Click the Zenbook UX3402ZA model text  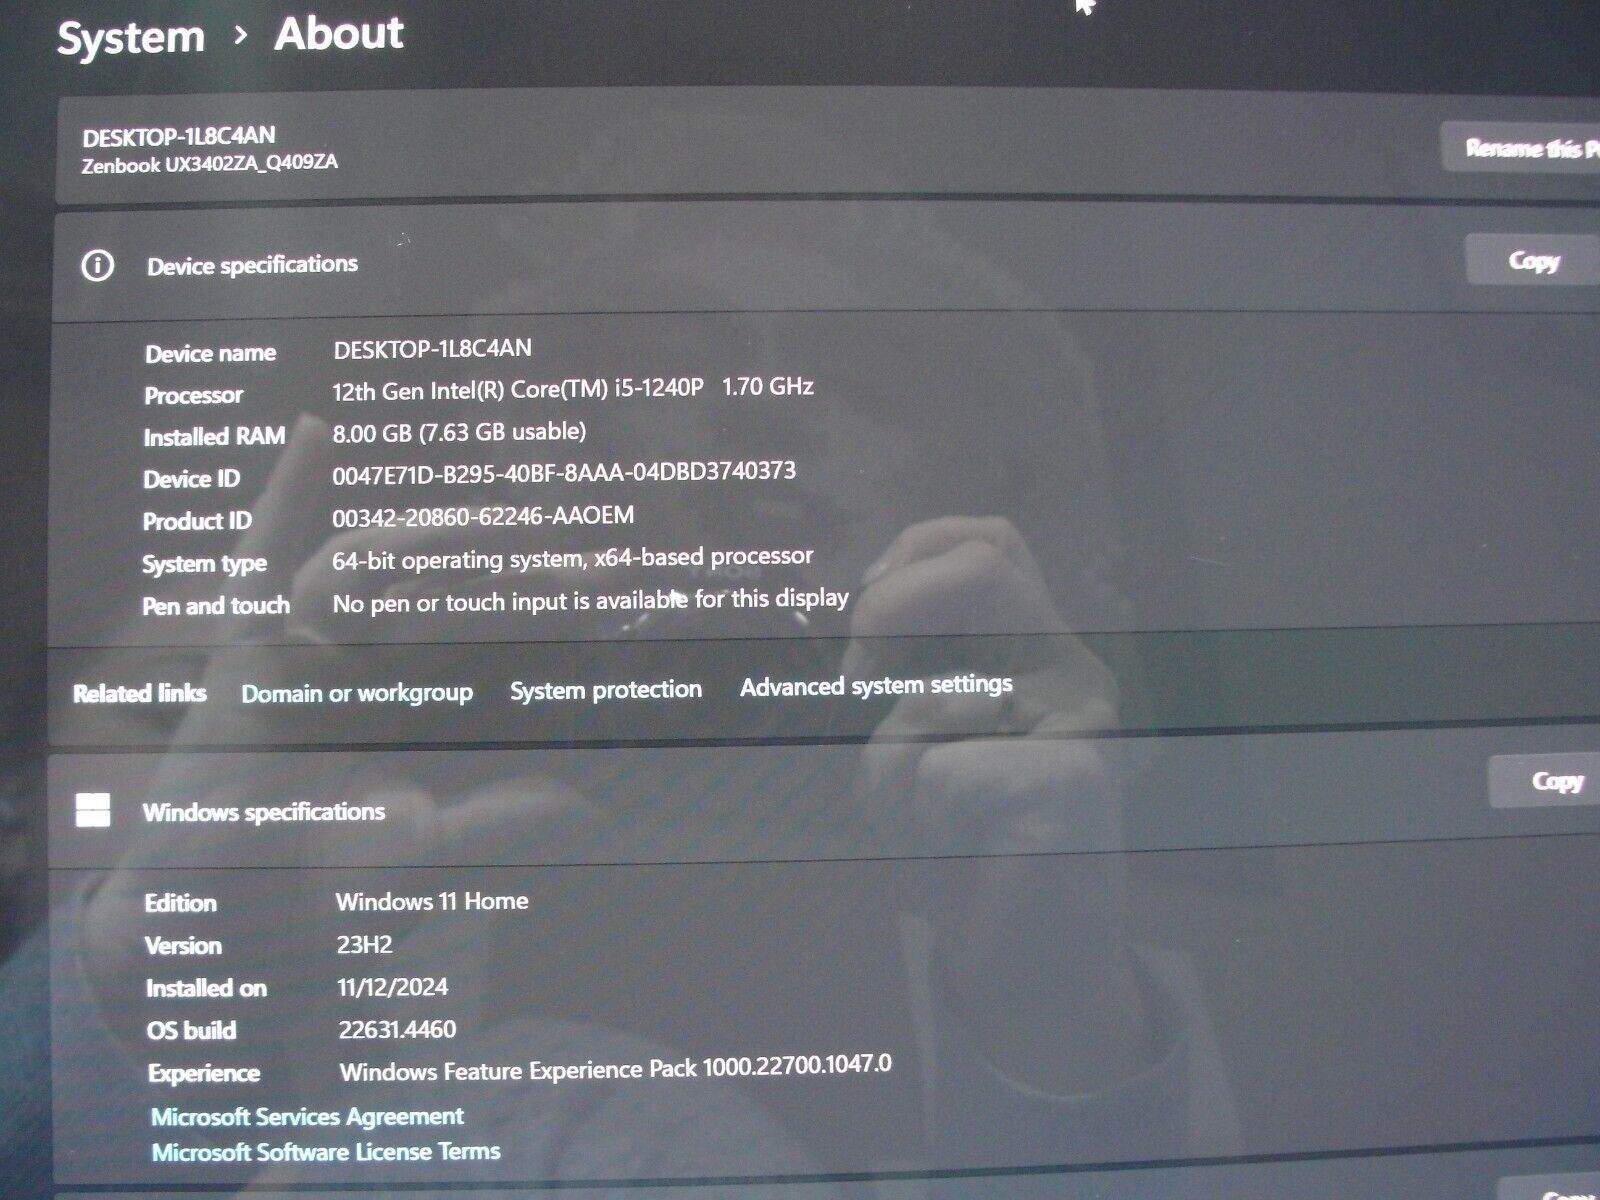click(x=209, y=164)
